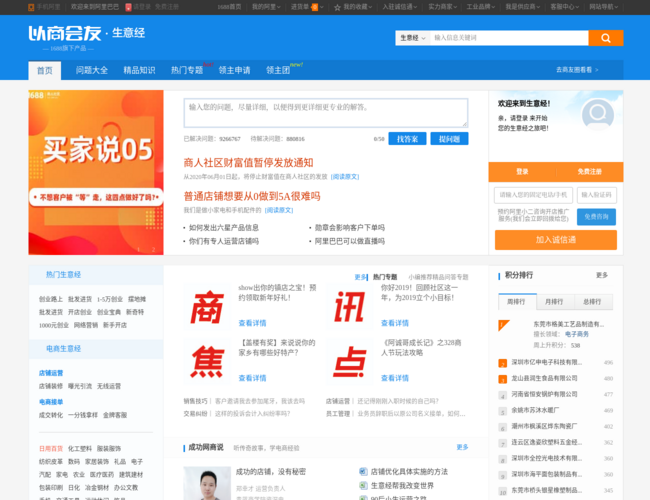Click 更多 beside 成功网商说

[x=462, y=447]
